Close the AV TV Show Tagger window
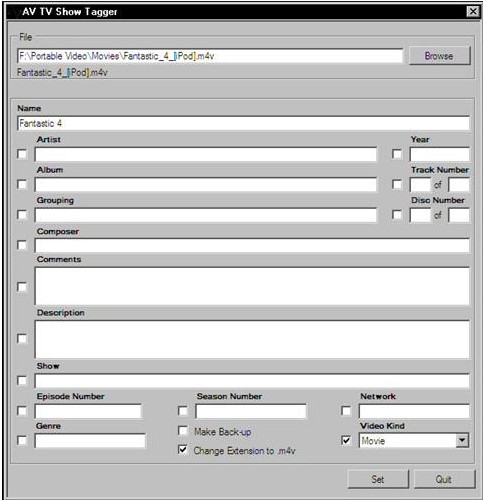484x500 pixels. (473, 12)
